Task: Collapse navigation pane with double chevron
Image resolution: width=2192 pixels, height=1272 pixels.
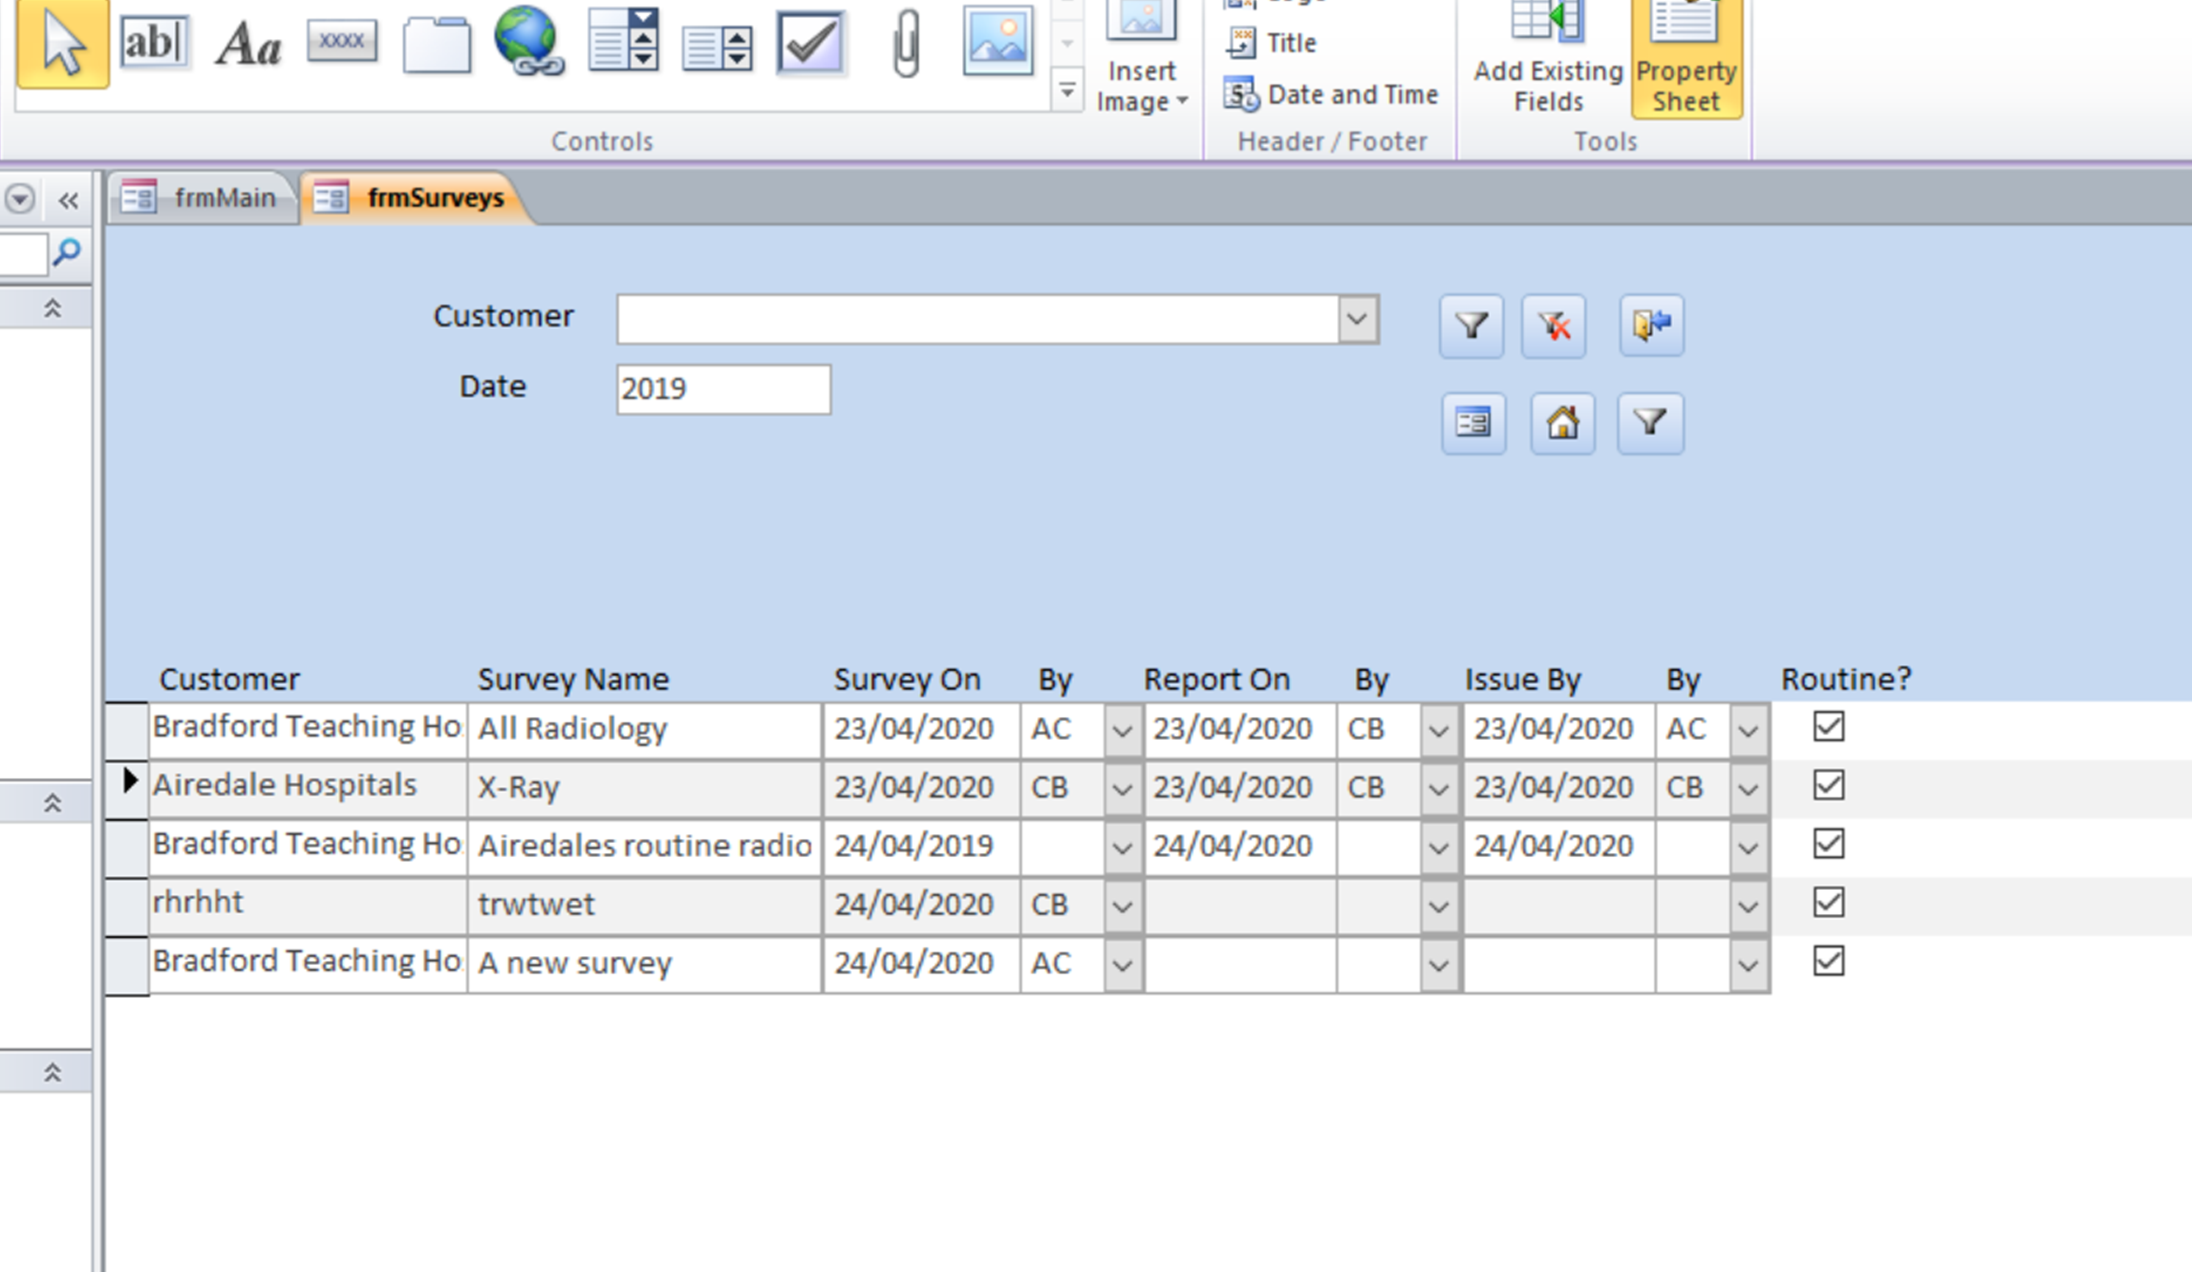Action: point(68,200)
